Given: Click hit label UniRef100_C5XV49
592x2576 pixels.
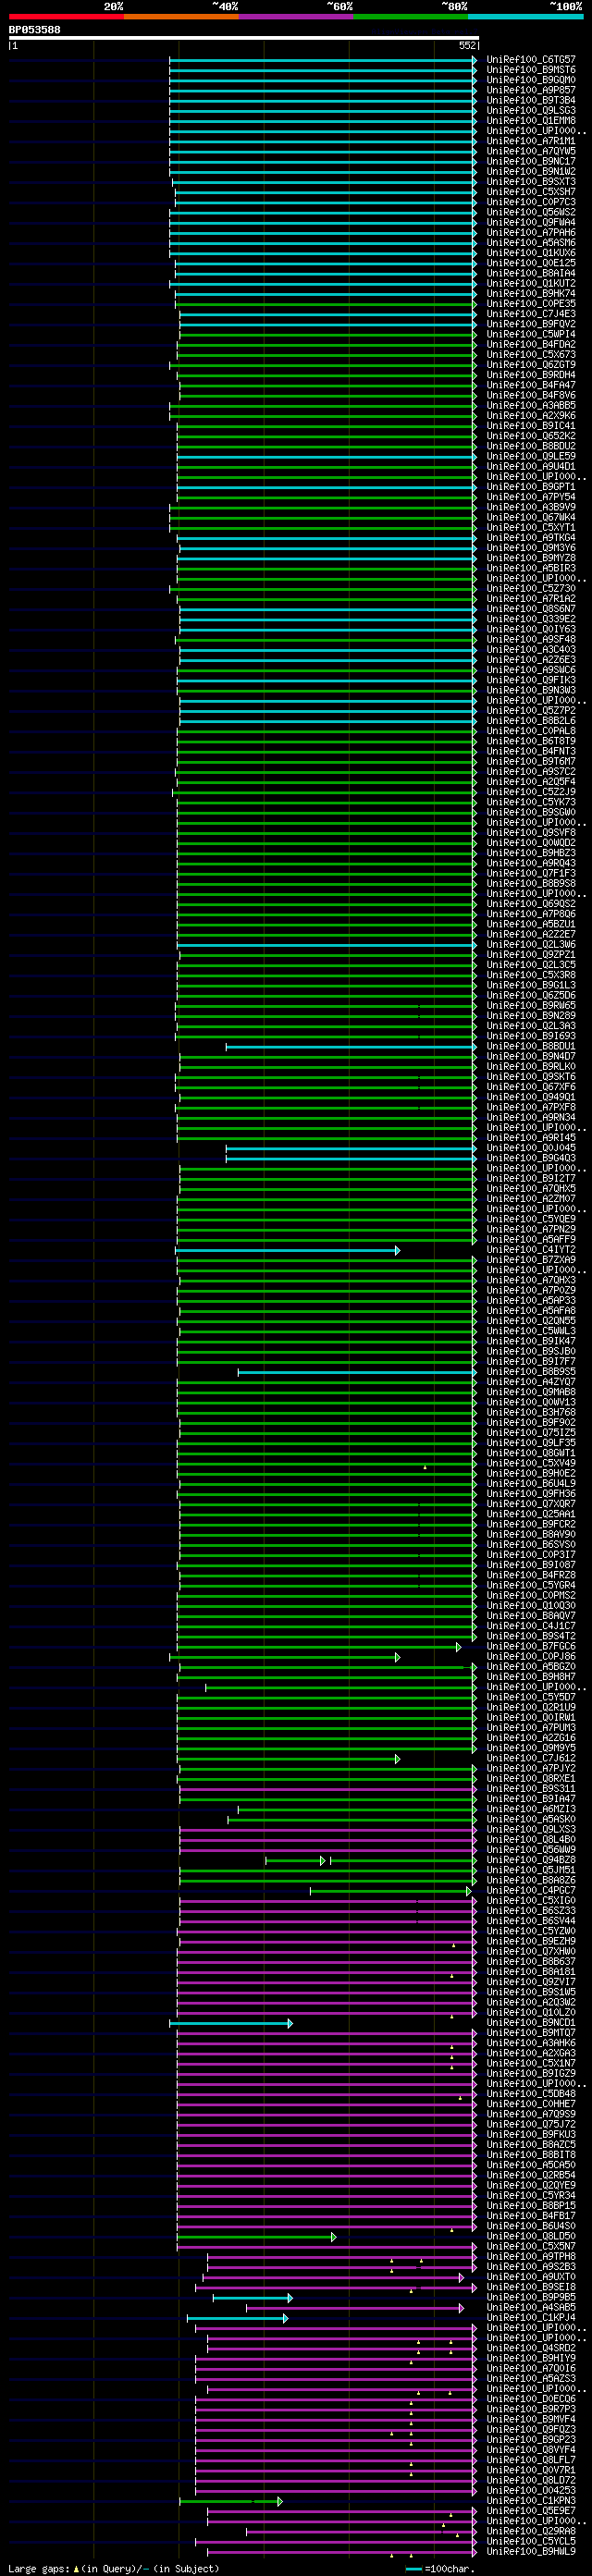Looking at the screenshot, I should 531,1464.
